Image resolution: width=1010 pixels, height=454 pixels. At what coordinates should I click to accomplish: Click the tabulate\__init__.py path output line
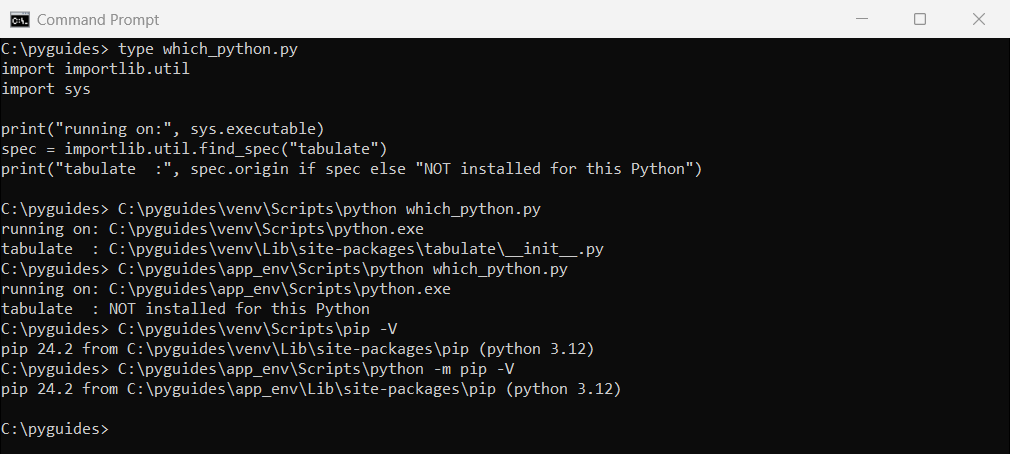302,249
